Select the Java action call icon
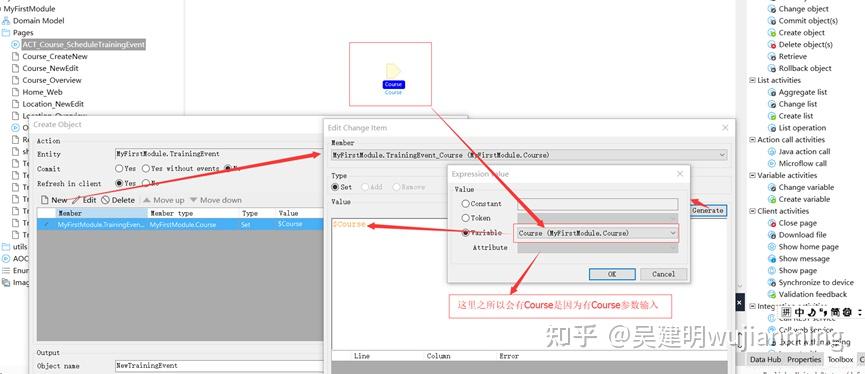 click(x=772, y=152)
